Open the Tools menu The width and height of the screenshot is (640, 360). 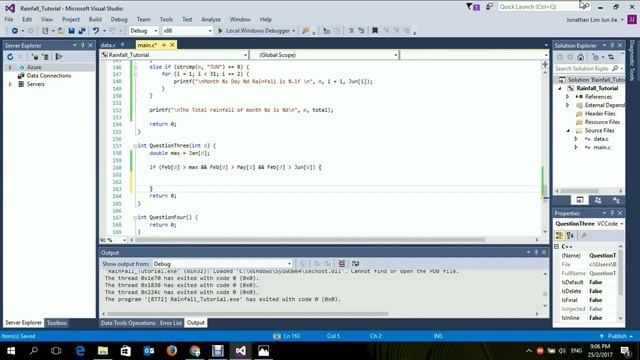pos(166,19)
